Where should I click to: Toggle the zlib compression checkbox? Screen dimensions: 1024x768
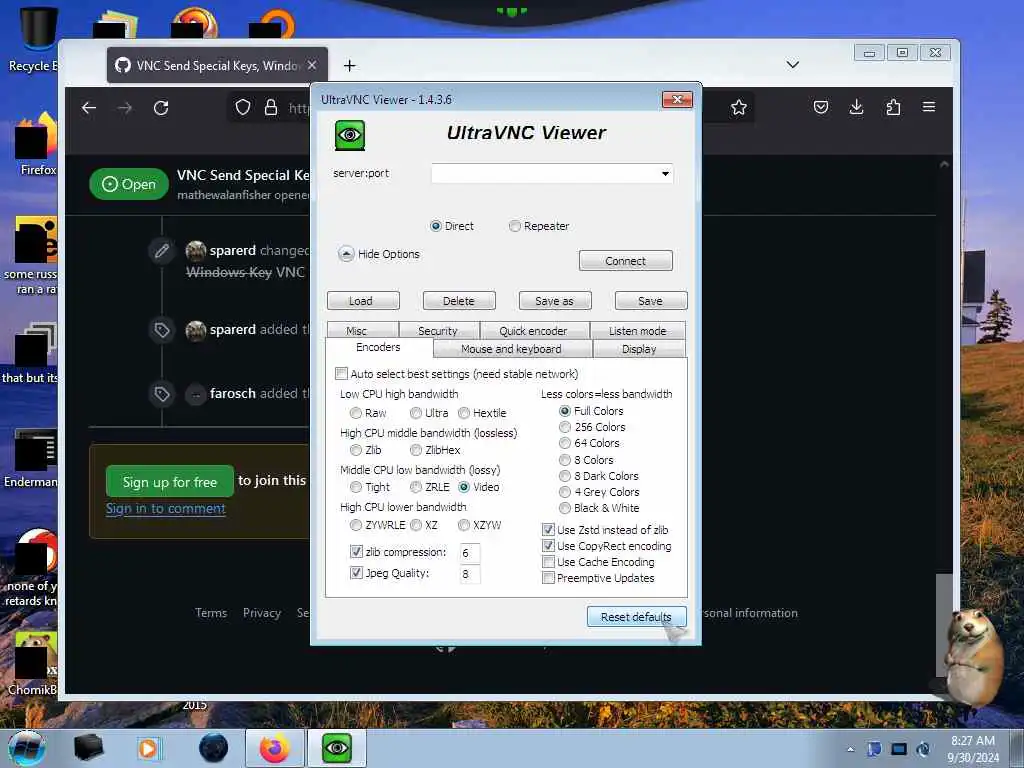(356, 552)
